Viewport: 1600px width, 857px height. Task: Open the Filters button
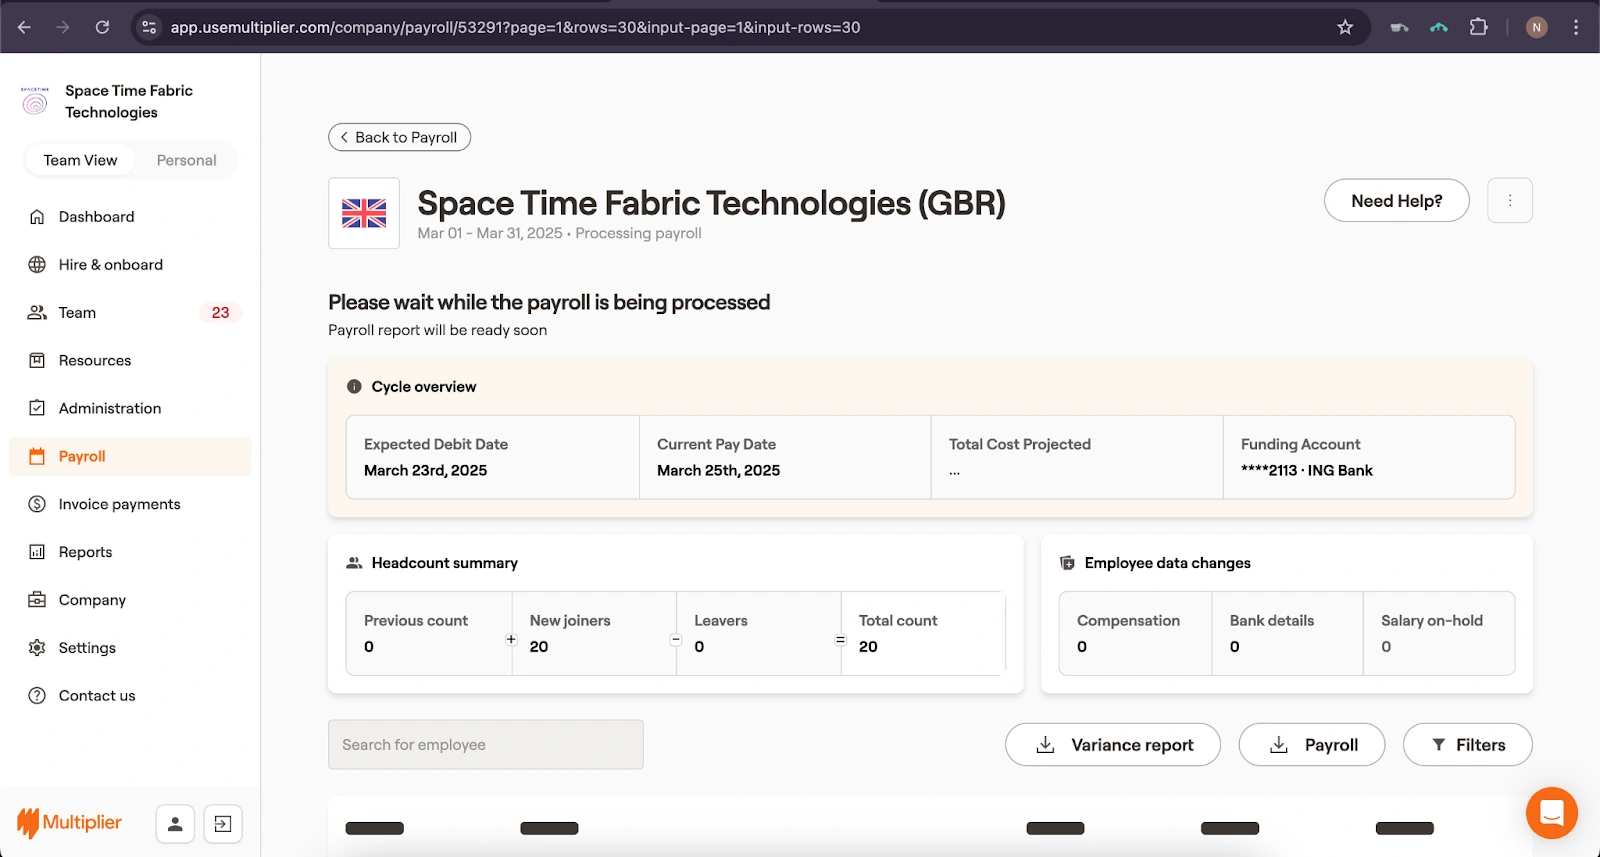1468,745
